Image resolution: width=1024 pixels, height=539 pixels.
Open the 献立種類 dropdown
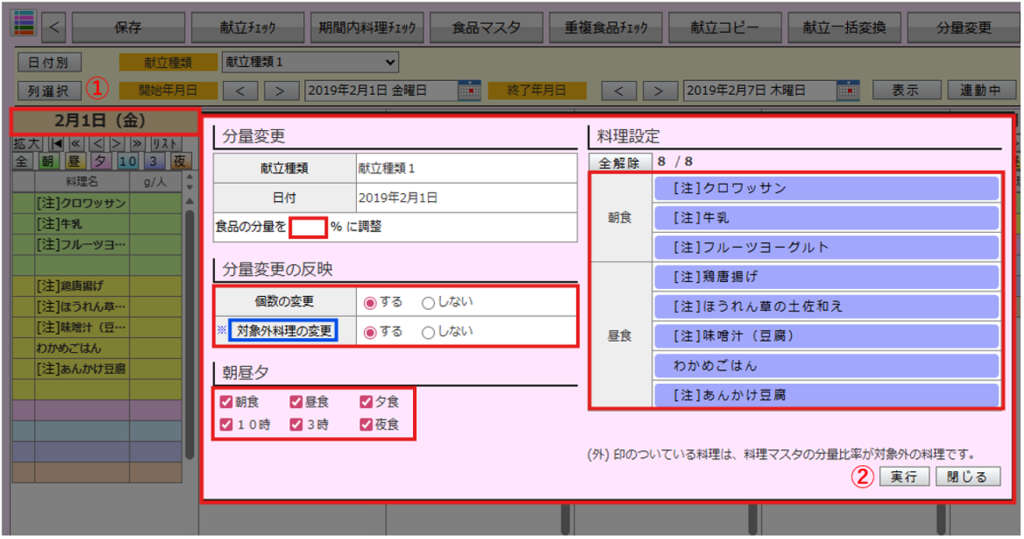pos(309,62)
